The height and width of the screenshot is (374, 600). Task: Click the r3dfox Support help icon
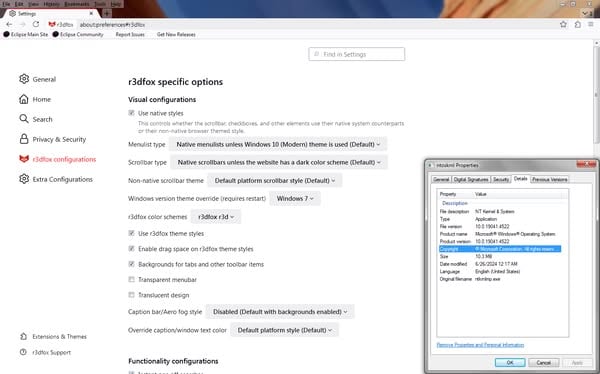(x=23, y=352)
